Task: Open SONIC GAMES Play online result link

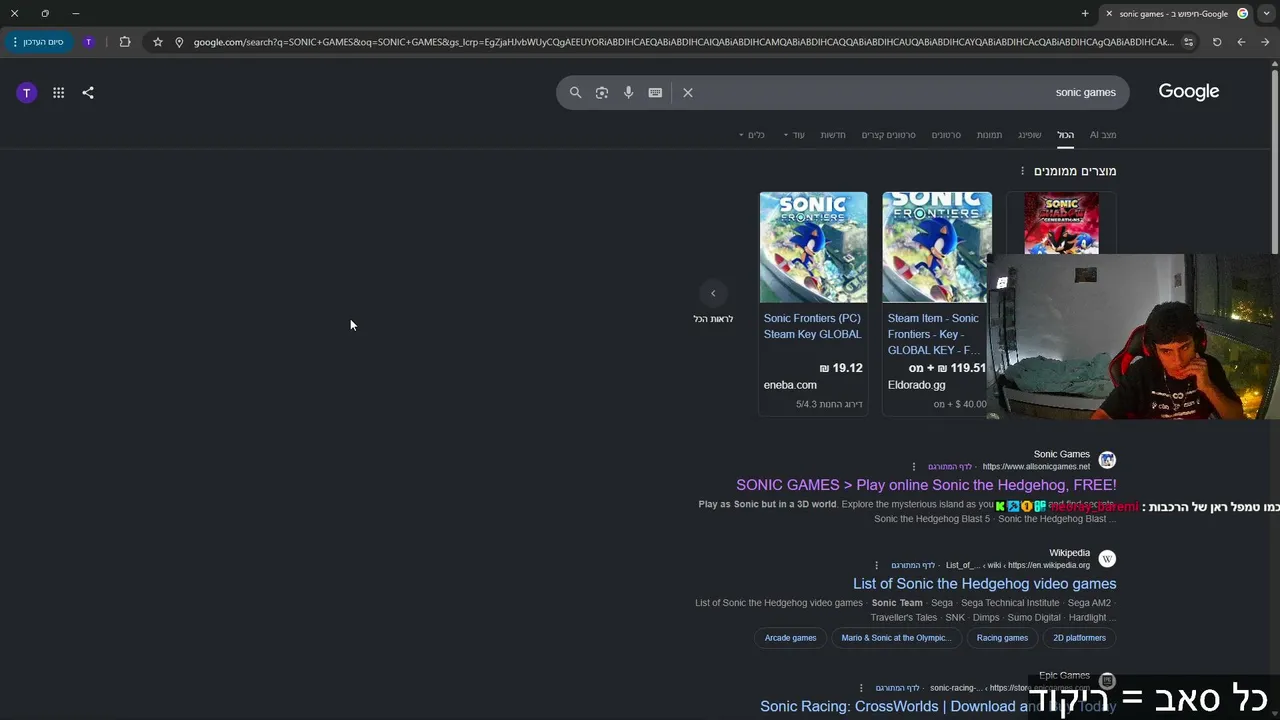Action: point(926,485)
